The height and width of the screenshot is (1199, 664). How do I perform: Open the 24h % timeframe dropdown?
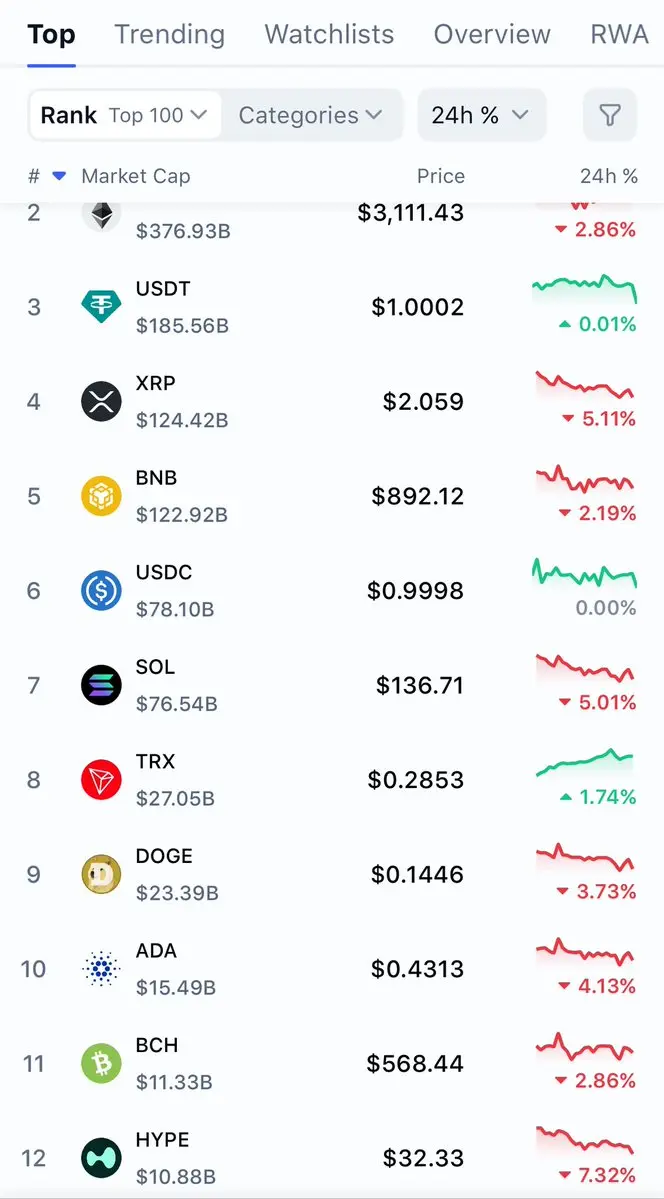[x=480, y=116]
